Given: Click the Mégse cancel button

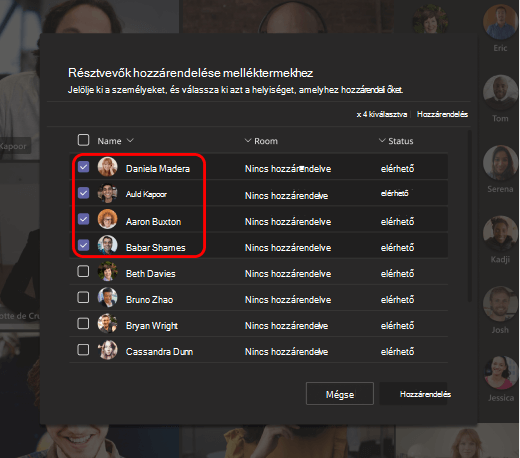Looking at the screenshot, I should click(340, 394).
